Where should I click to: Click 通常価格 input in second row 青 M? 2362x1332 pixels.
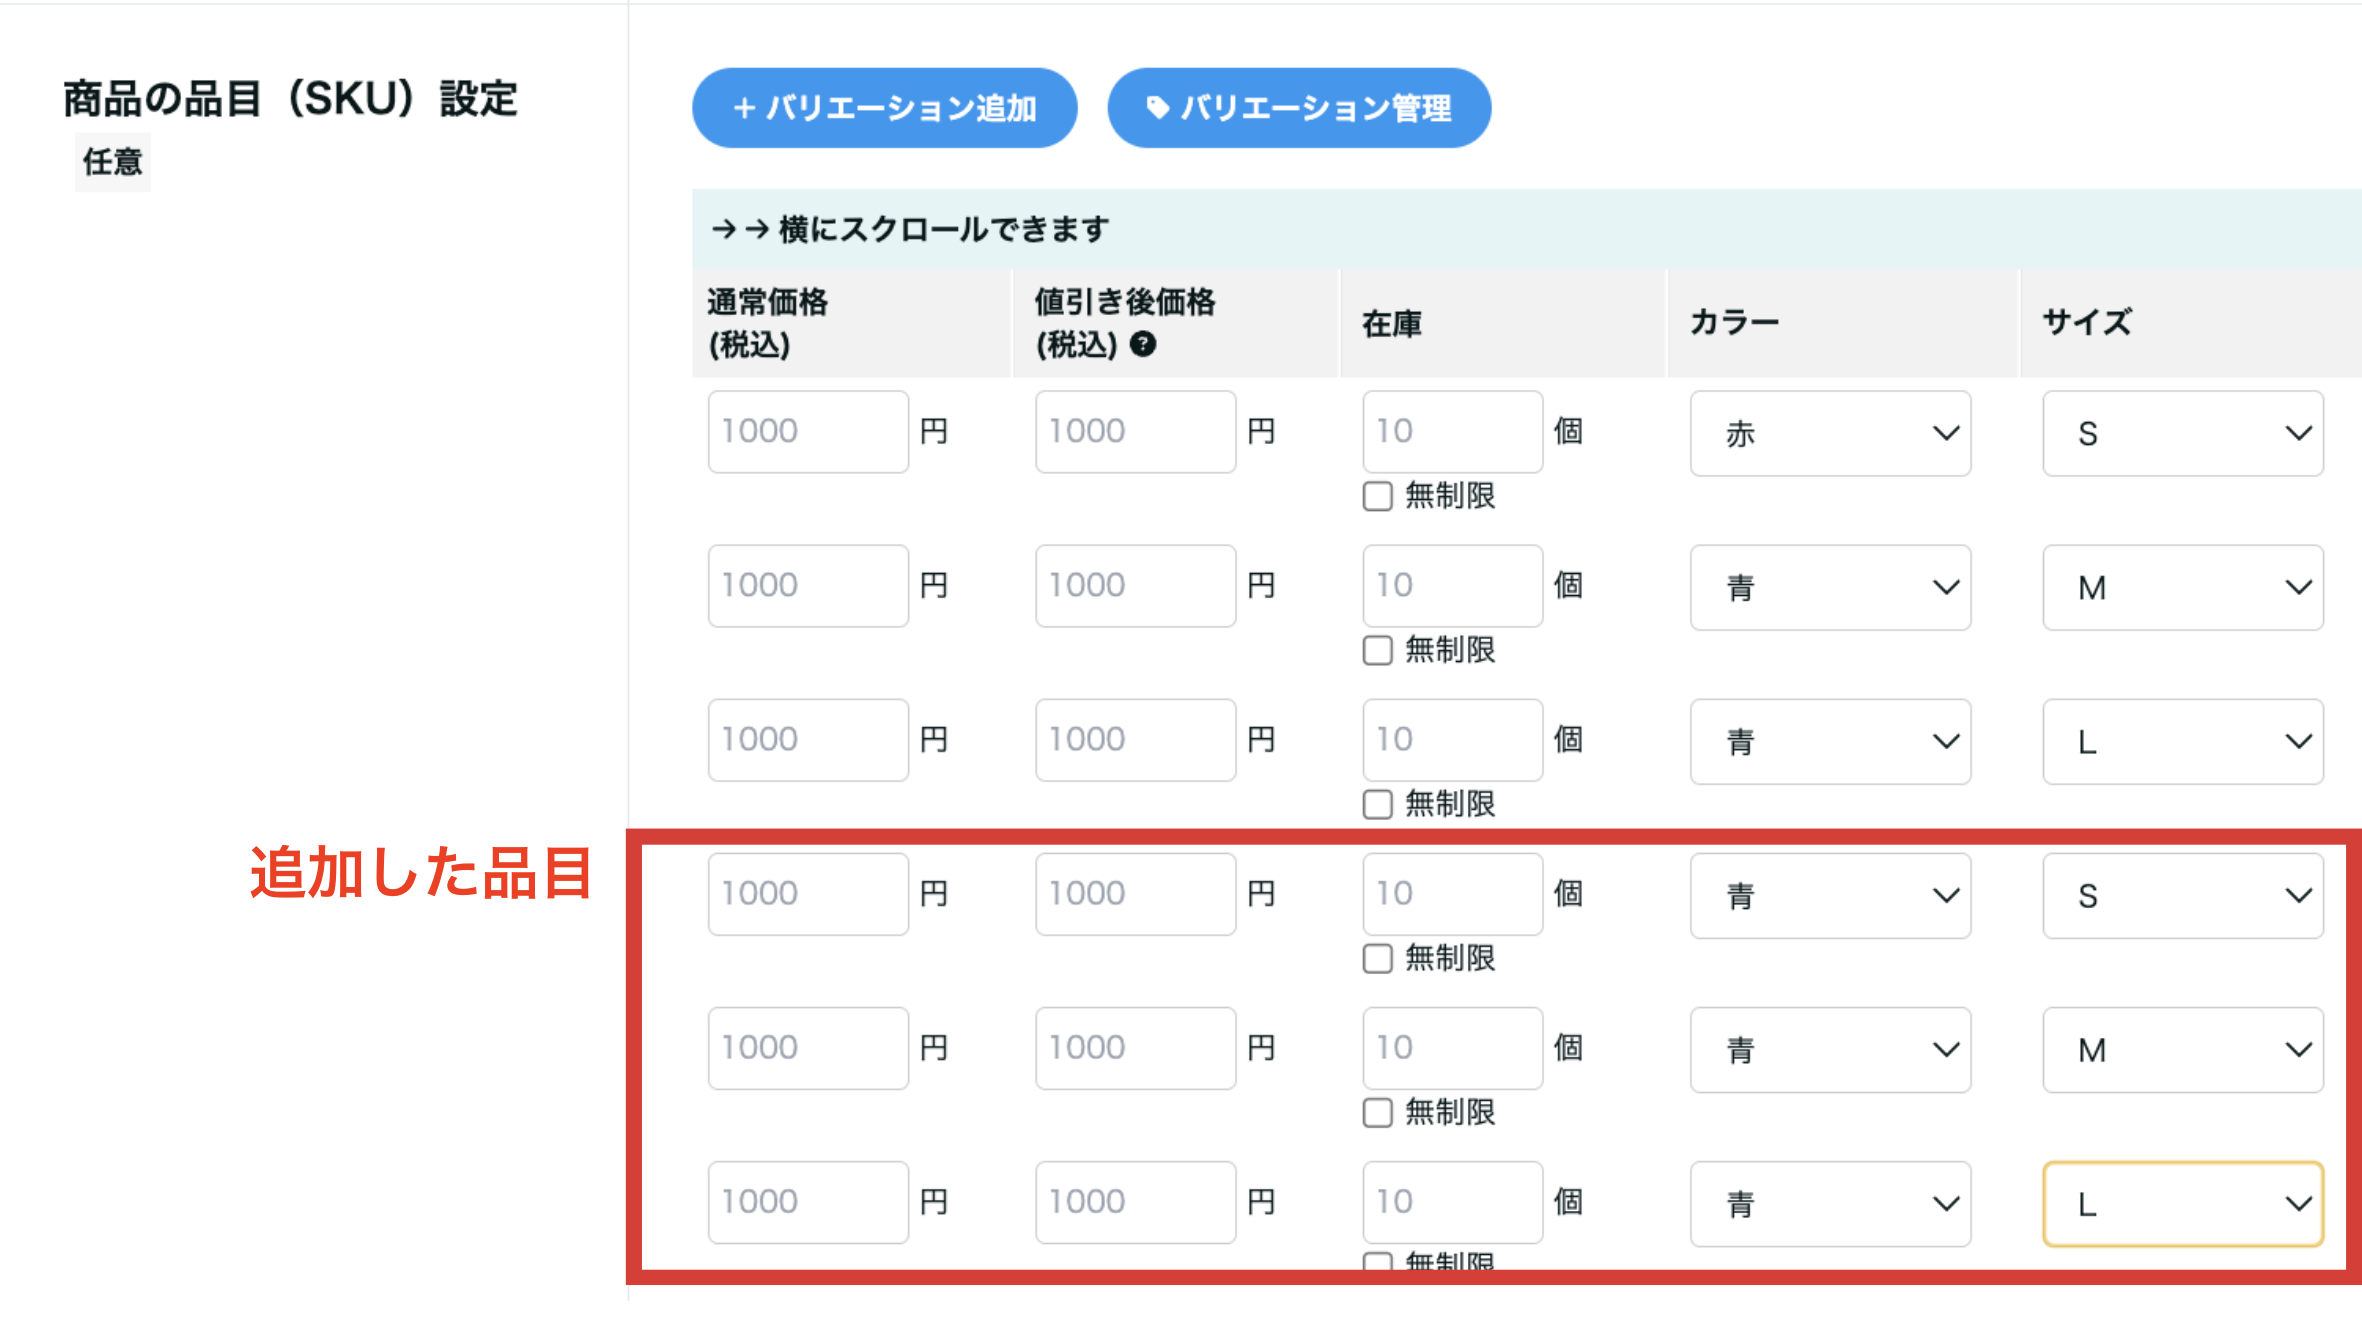[x=808, y=585]
